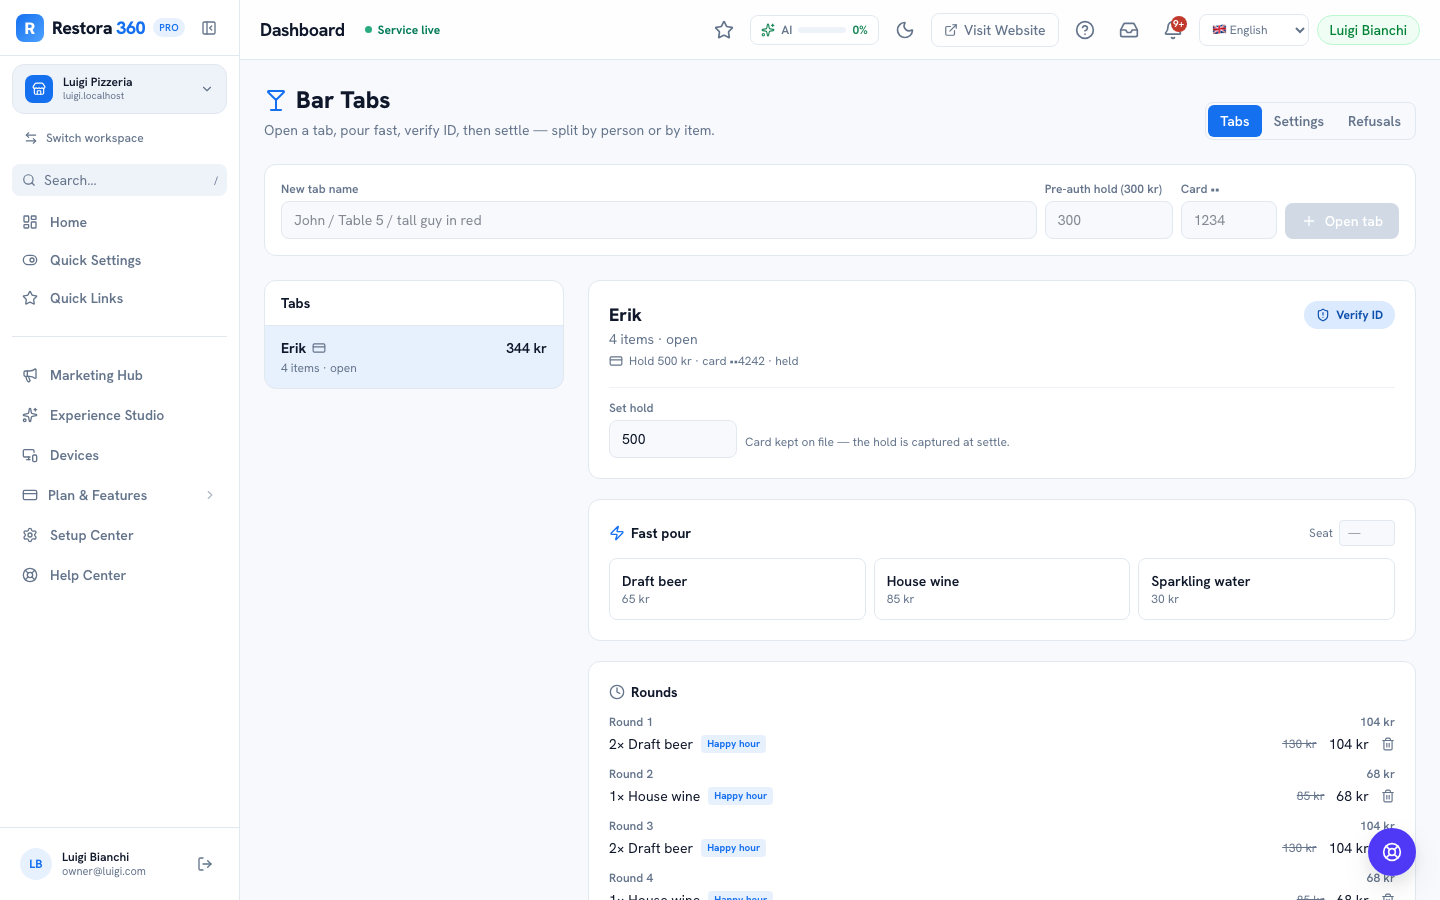1440x900 pixels.
Task: Switch to the Settings tab
Action: pyautogui.click(x=1298, y=121)
